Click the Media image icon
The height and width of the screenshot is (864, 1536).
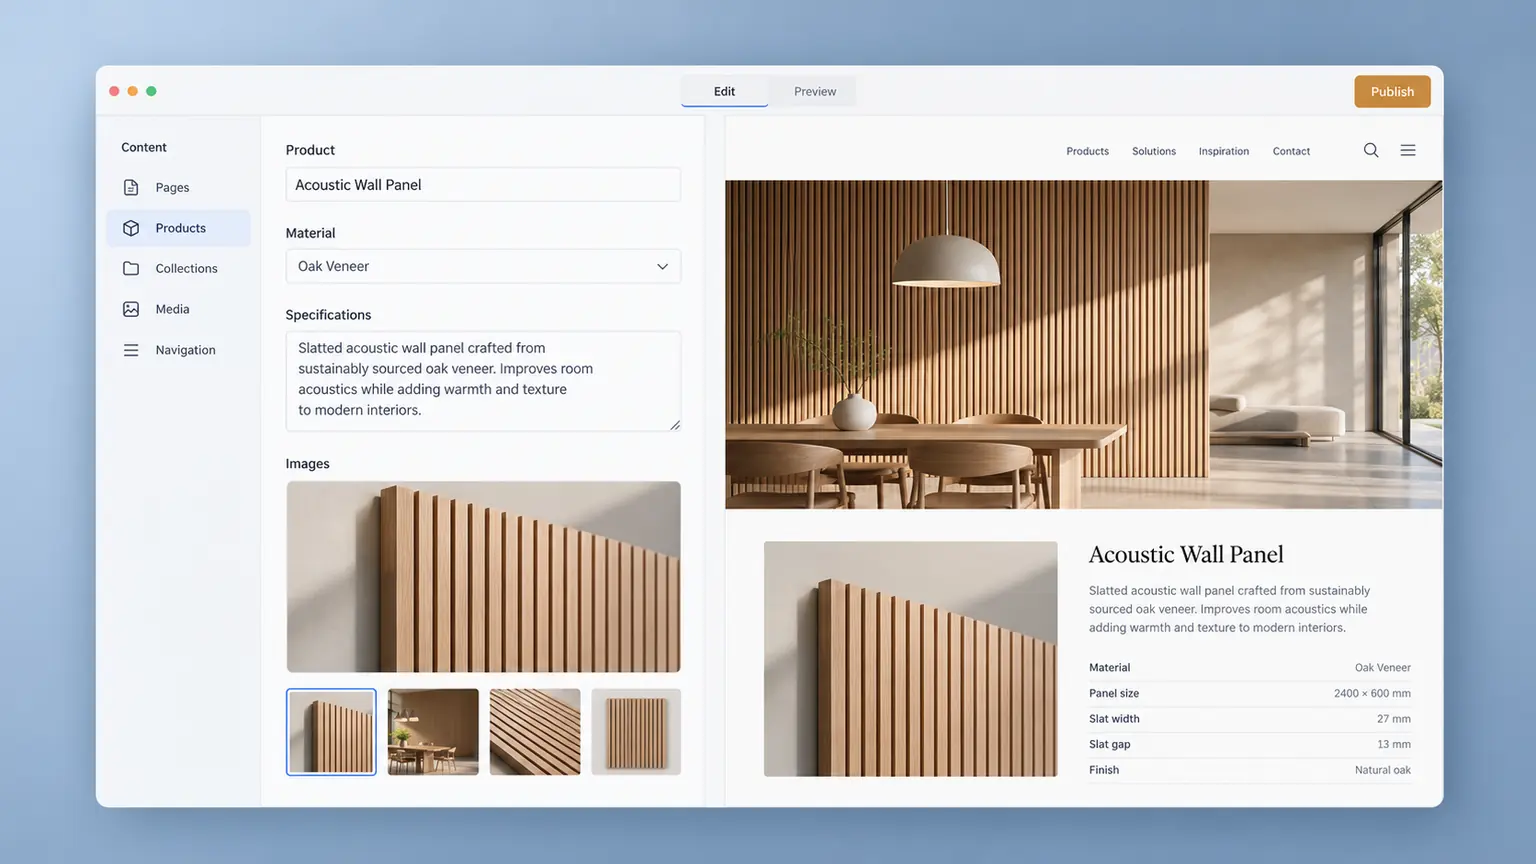131,309
